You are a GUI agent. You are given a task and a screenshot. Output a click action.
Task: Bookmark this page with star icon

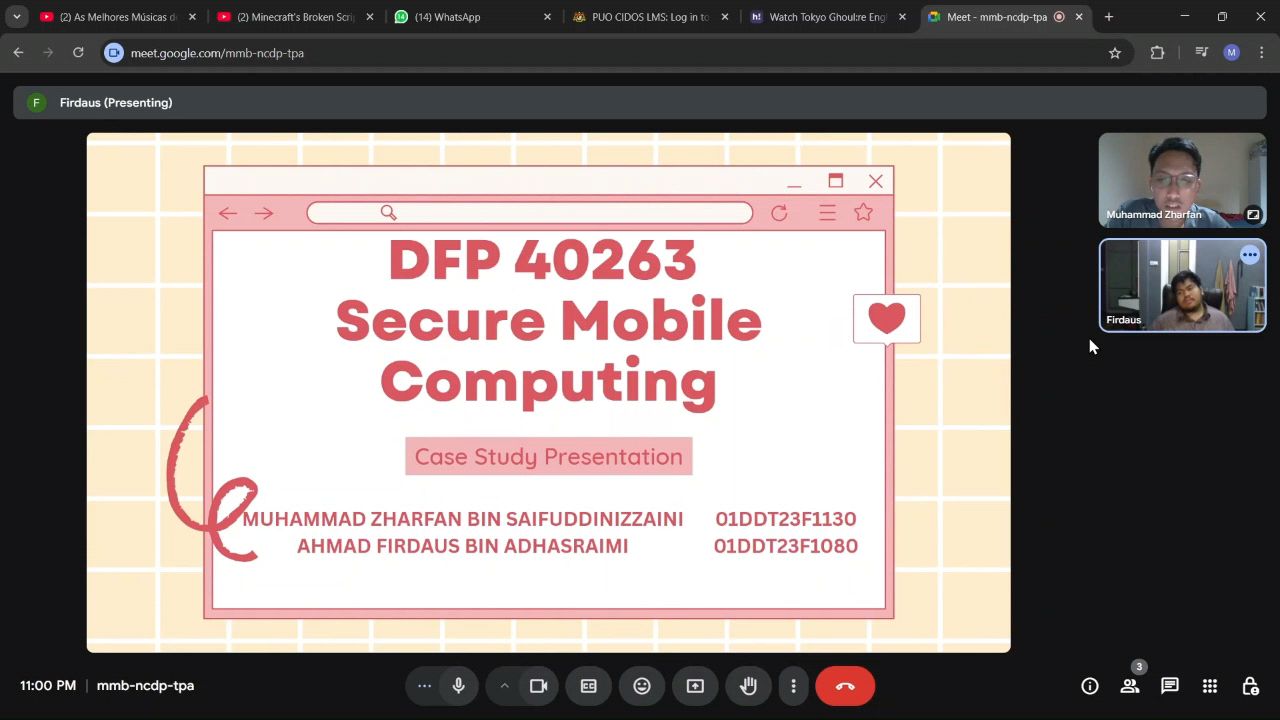tap(1115, 53)
